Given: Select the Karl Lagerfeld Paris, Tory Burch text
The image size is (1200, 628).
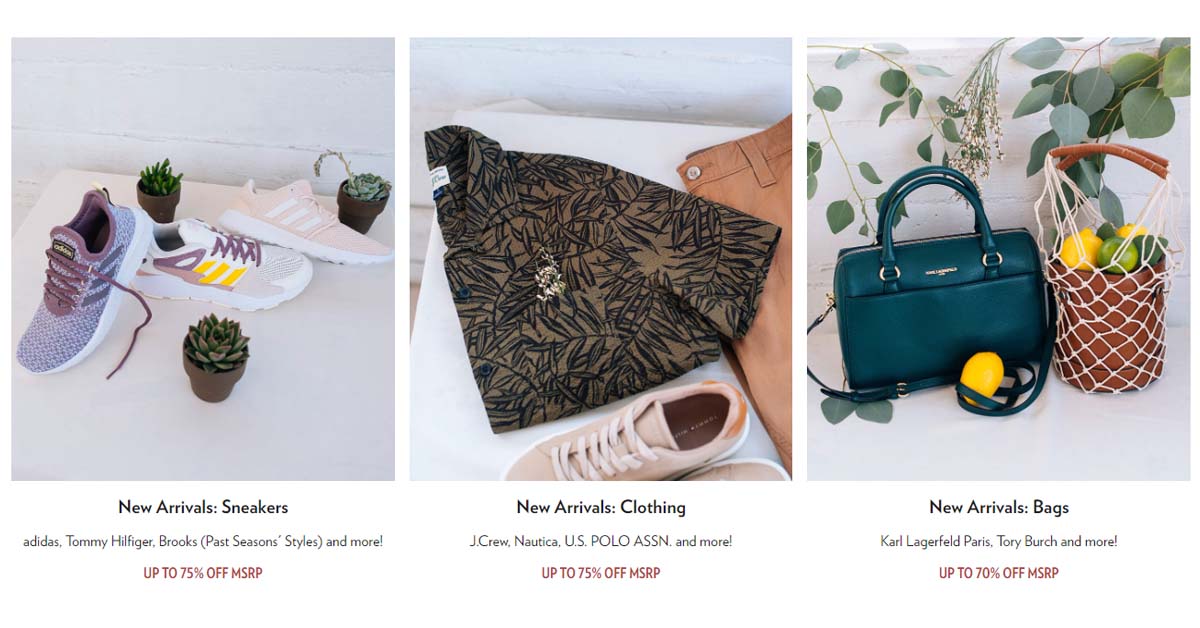Looking at the screenshot, I should (x=999, y=542).
